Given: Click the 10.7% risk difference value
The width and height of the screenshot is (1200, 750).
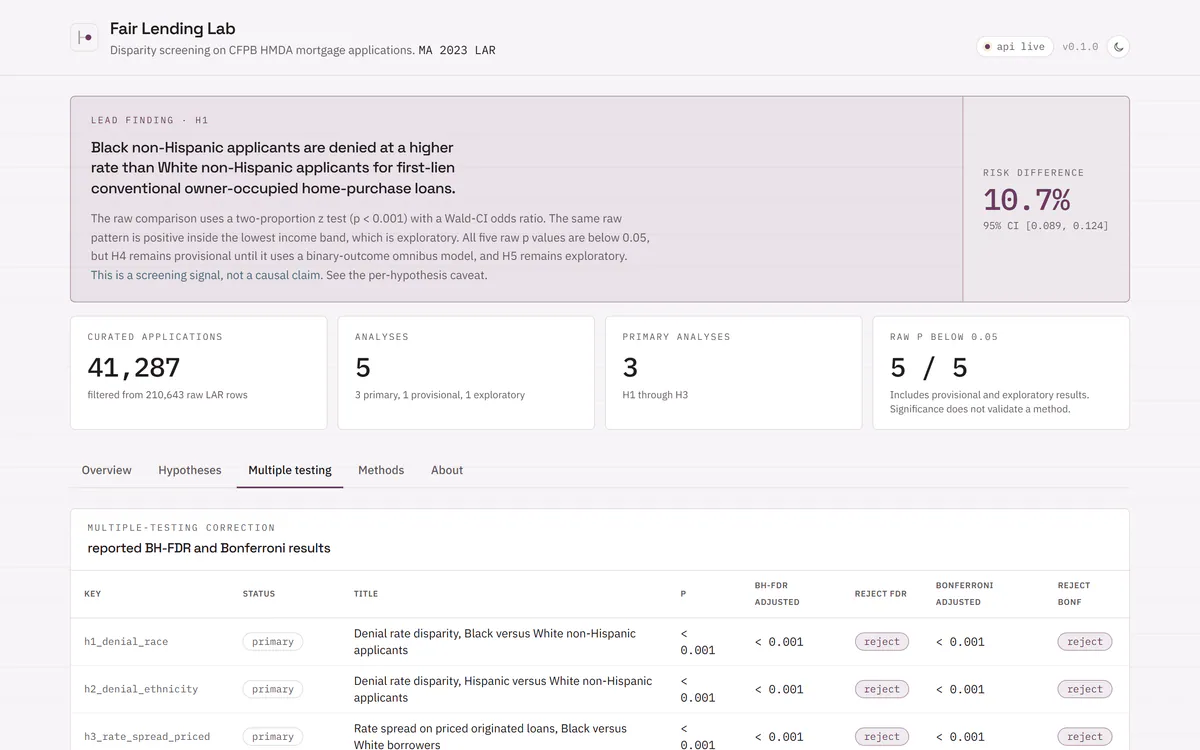Looking at the screenshot, I should pos(1027,199).
